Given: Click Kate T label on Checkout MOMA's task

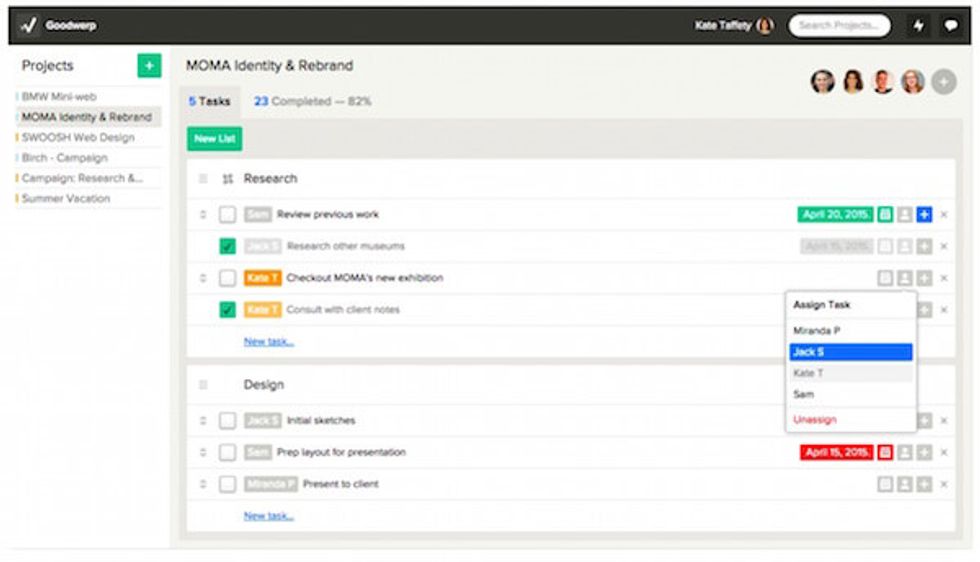Looking at the screenshot, I should 262,278.
